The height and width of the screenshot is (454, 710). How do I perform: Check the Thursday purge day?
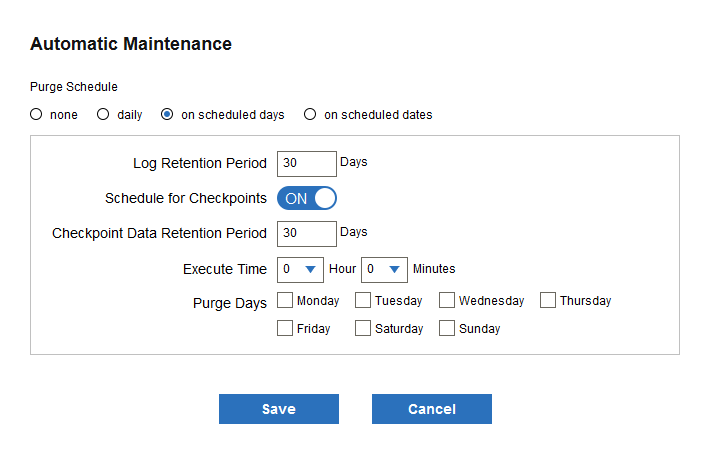click(548, 300)
